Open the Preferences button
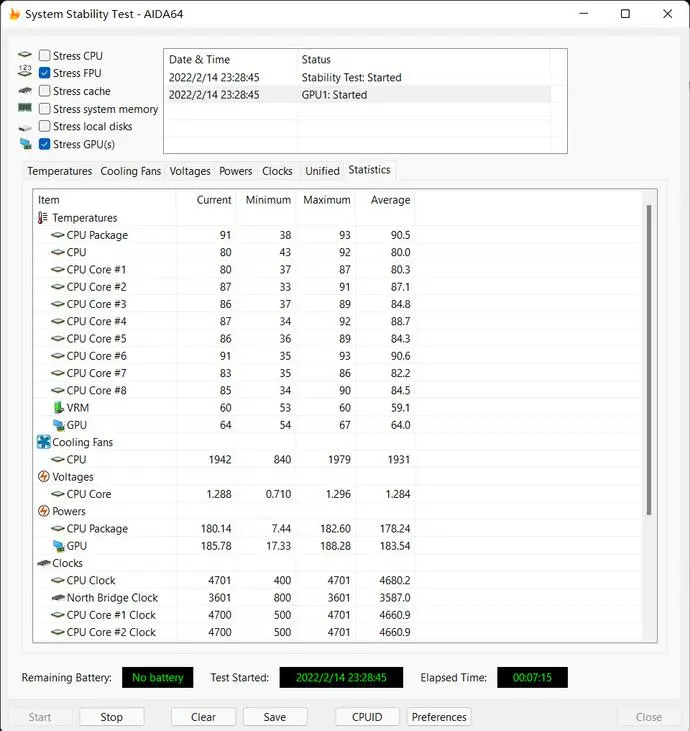This screenshot has height=731, width=690. (x=439, y=717)
